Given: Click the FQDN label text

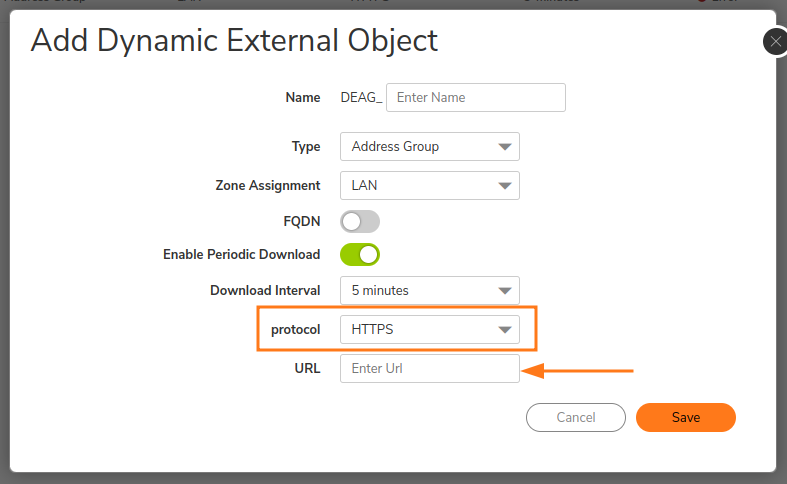Looking at the screenshot, I should click(x=302, y=221).
